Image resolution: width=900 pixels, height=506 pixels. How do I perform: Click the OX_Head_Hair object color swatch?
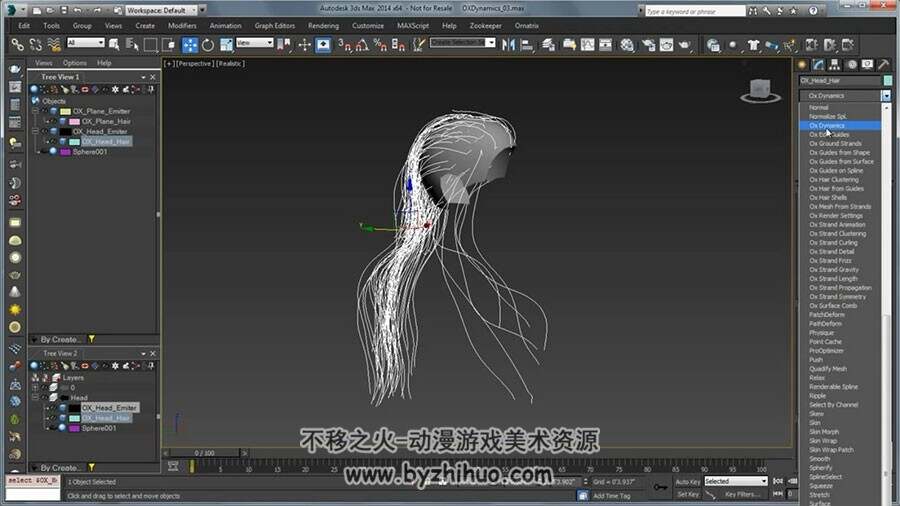pyautogui.click(x=887, y=80)
